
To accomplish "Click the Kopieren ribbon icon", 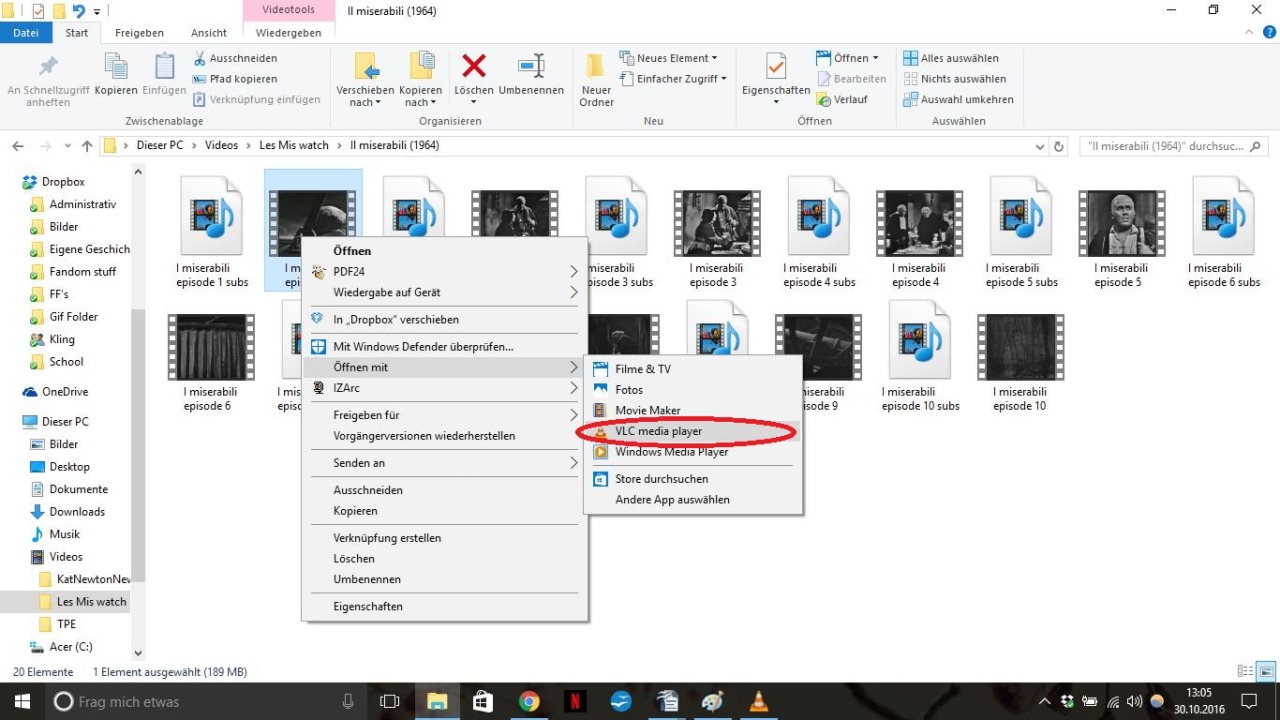I will pyautogui.click(x=116, y=67).
